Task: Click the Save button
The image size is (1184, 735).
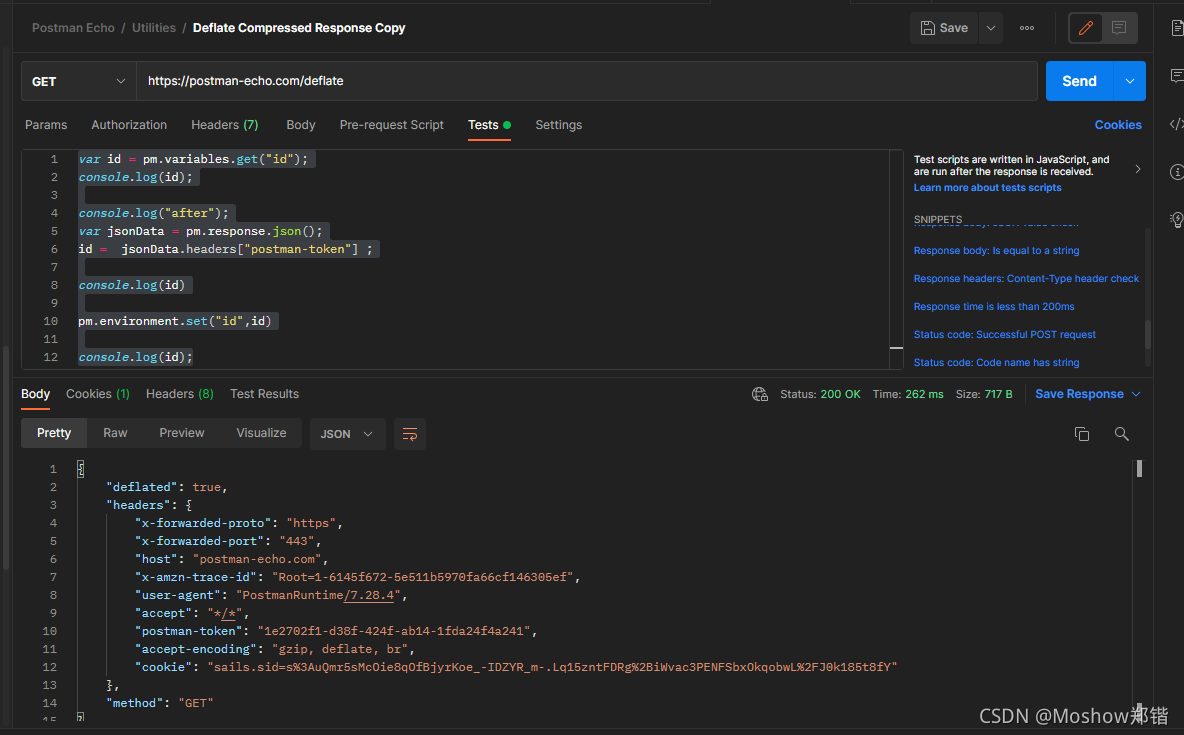Action: [944, 28]
